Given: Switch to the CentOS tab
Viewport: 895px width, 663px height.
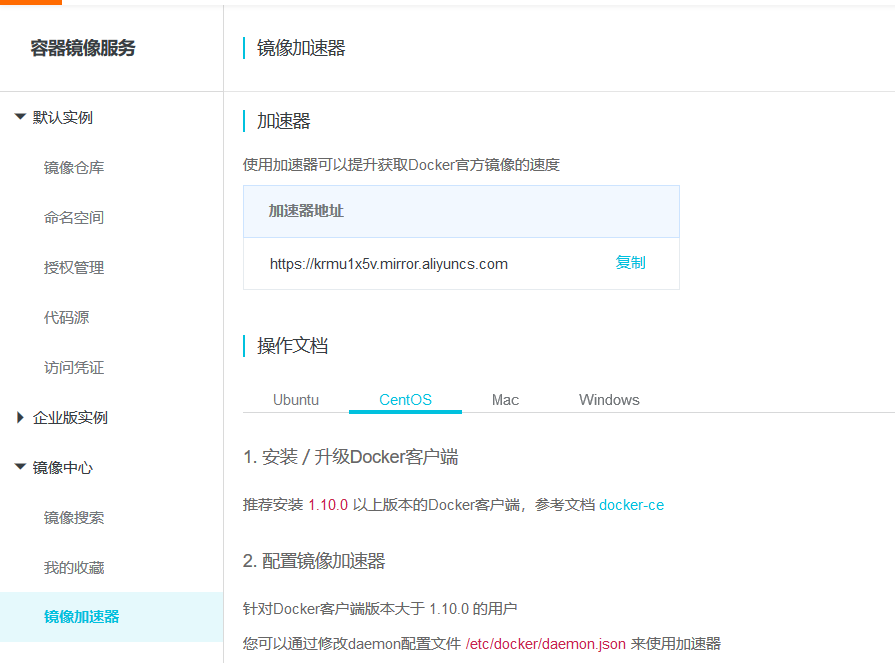Looking at the screenshot, I should point(405,400).
